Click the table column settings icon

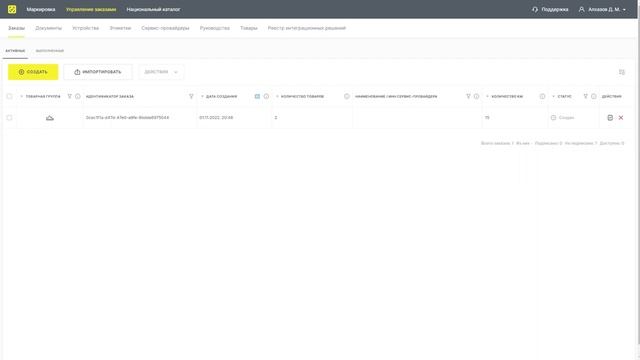(x=622, y=72)
